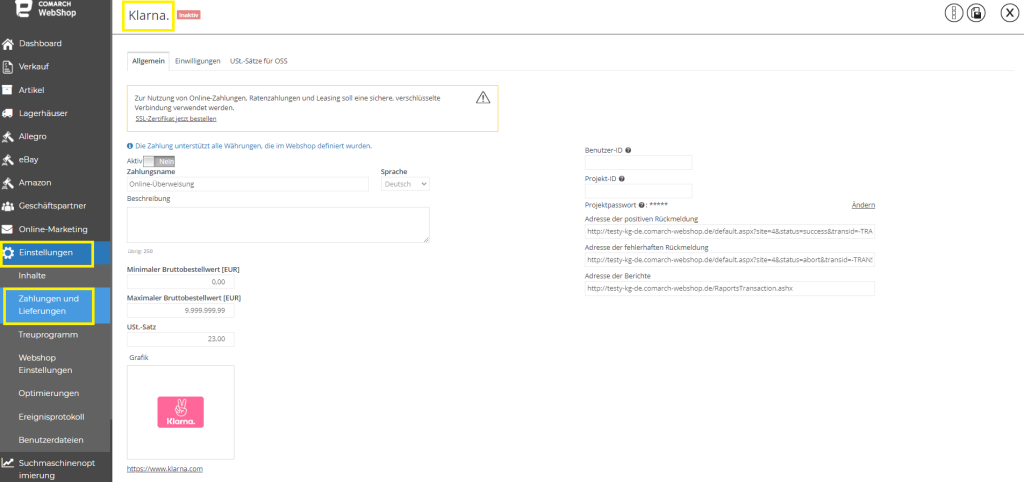Click the Zahlungsname input field
This screenshot has height=482, width=1024.
[248, 184]
